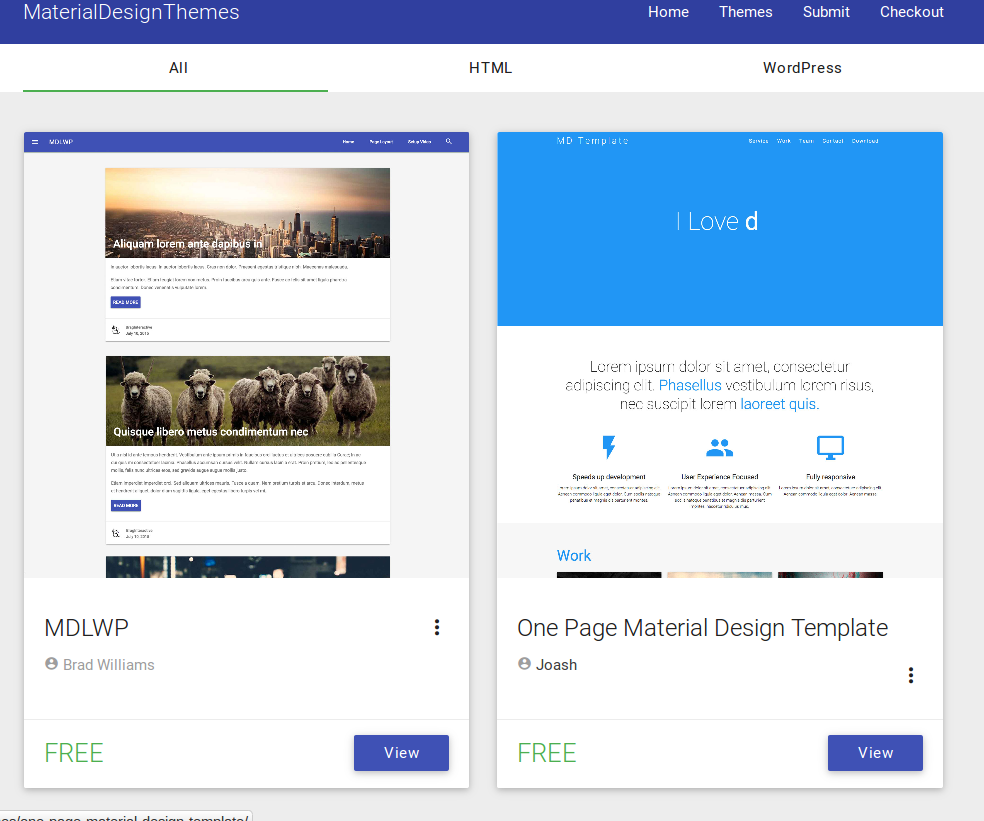Click the search icon in the MDLWP preview

pyautogui.click(x=449, y=142)
